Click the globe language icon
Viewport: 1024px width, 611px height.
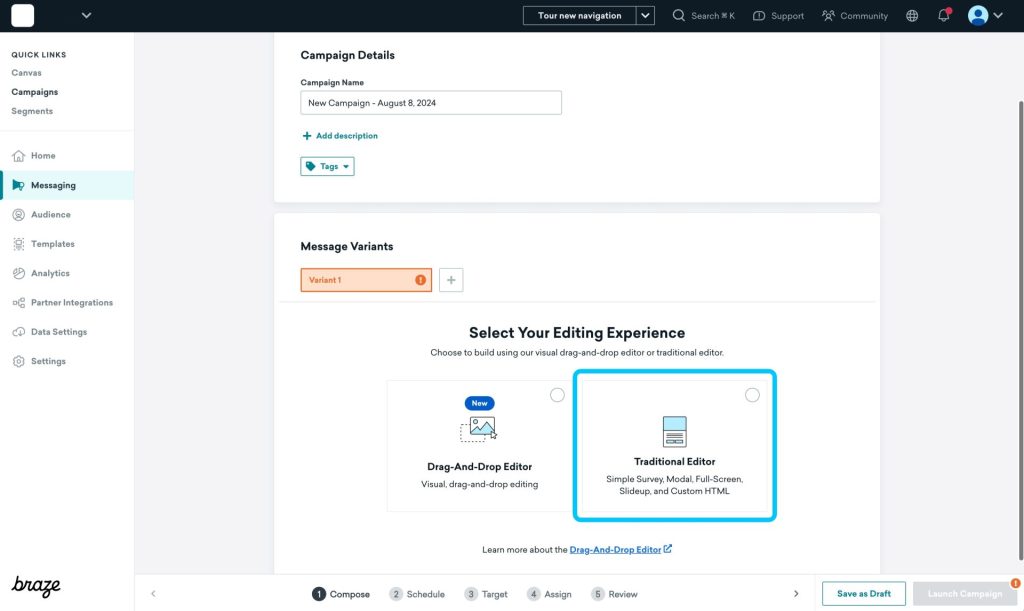tap(912, 16)
